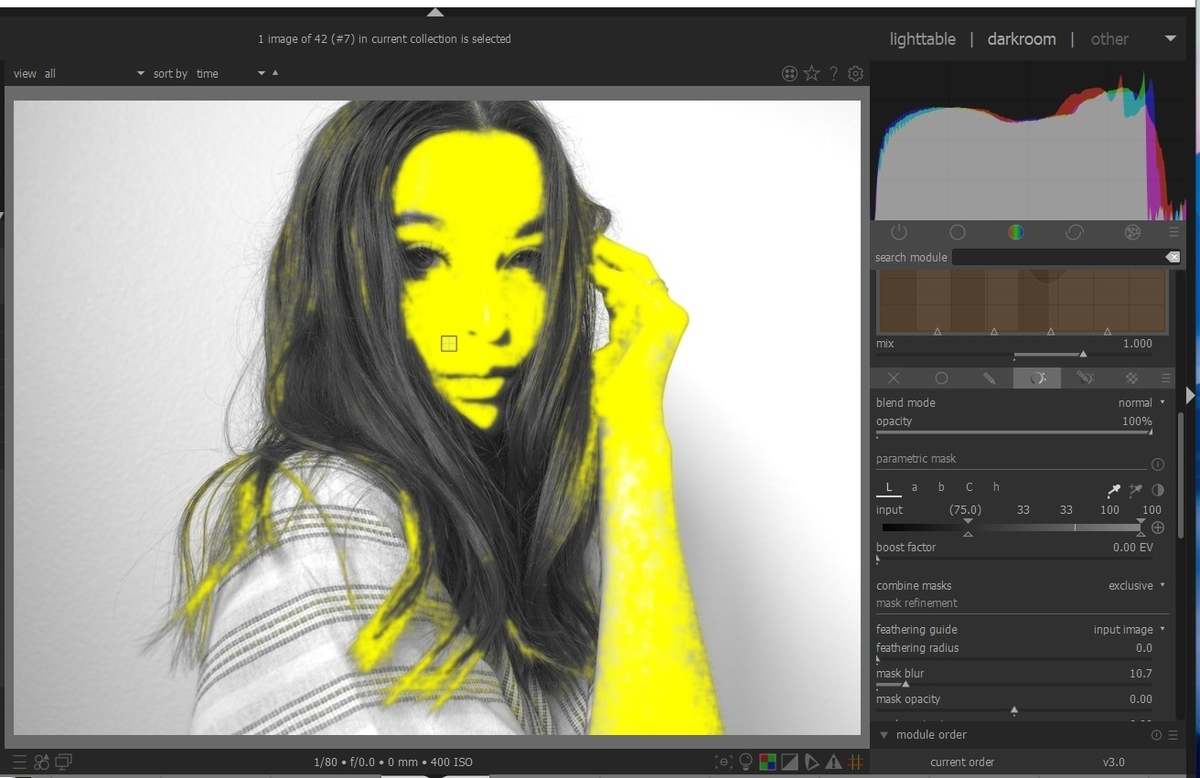The width and height of the screenshot is (1200, 778).
Task: Collapse the right side panel arrow
Action: 1189,396
